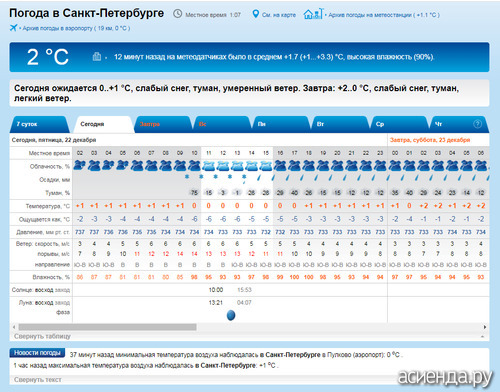This screenshot has width=500, height=392.
Task: Click the Температура, °C row label
Action: coord(48,206)
